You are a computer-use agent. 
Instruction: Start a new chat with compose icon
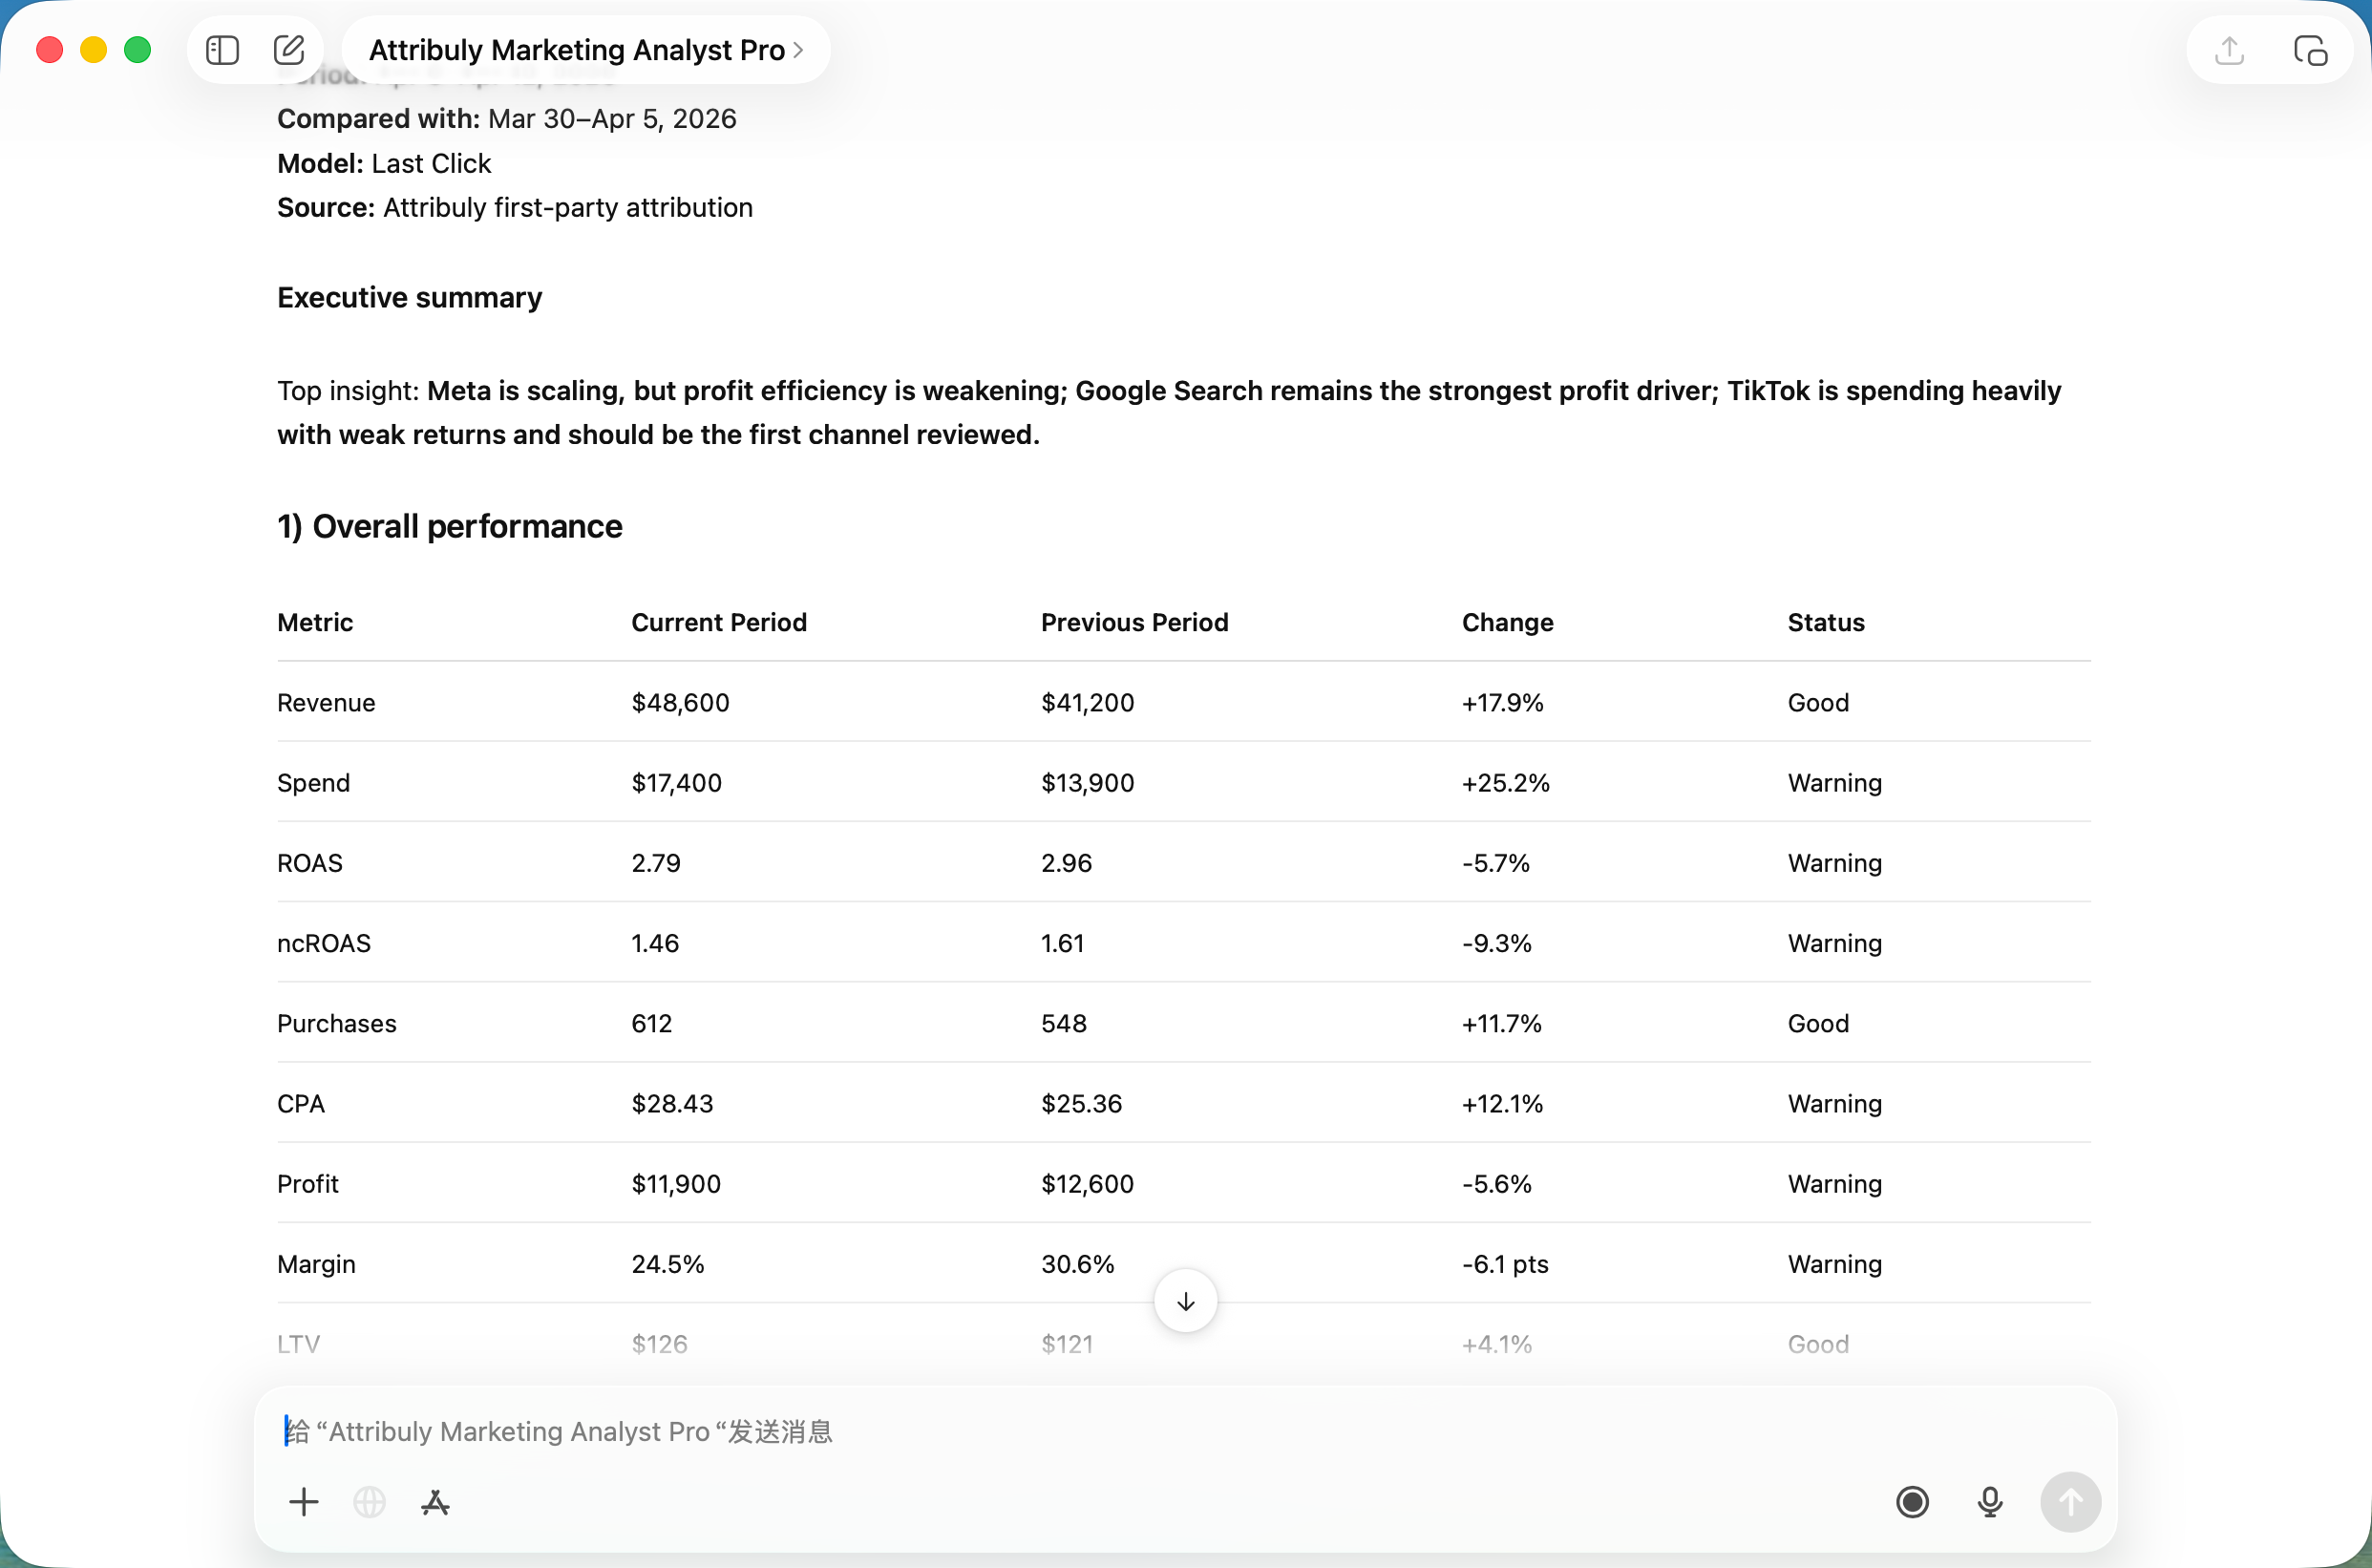click(289, 50)
